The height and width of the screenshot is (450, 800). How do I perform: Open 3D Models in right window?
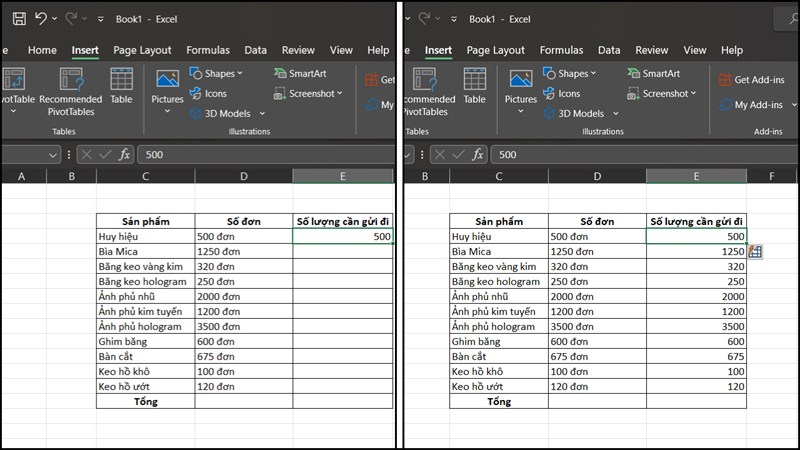(573, 113)
